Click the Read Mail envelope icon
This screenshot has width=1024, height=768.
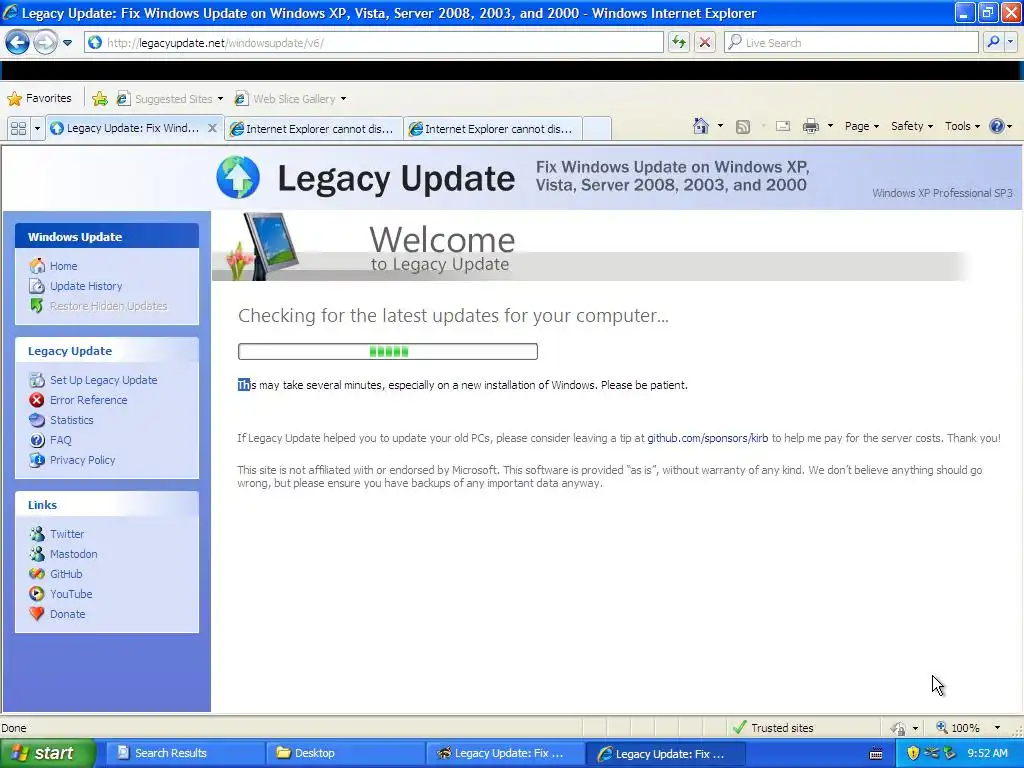pos(782,126)
